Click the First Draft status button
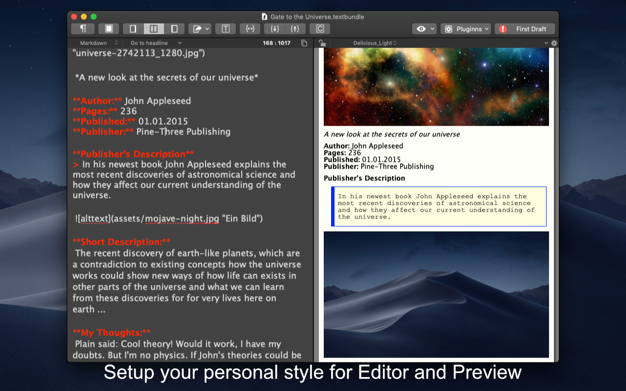The height and width of the screenshot is (391, 626). point(525,29)
